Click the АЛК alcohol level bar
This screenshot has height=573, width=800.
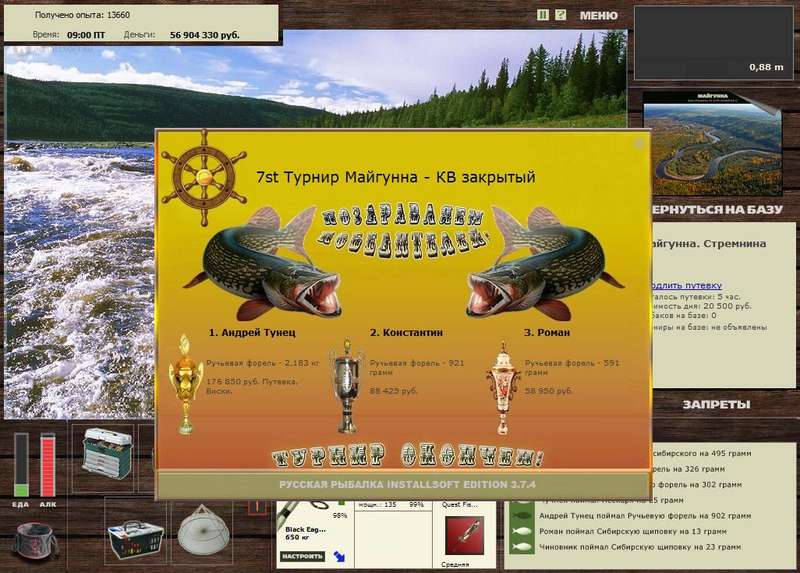[48, 465]
